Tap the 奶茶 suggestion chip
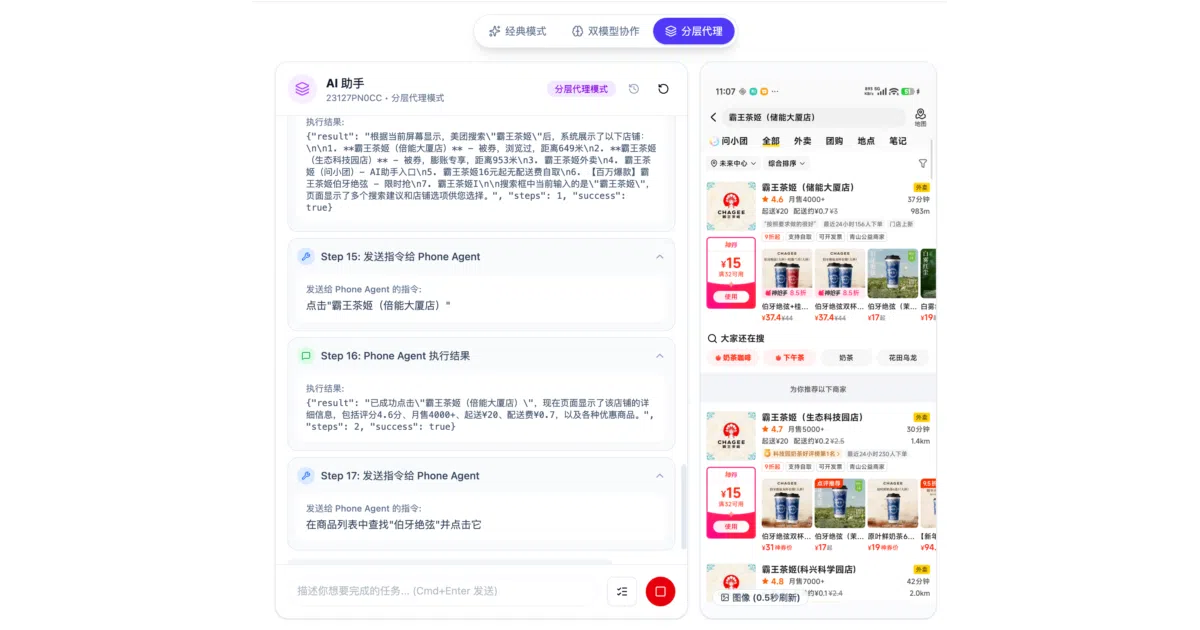Viewport: 1200px width, 630px height. point(846,357)
